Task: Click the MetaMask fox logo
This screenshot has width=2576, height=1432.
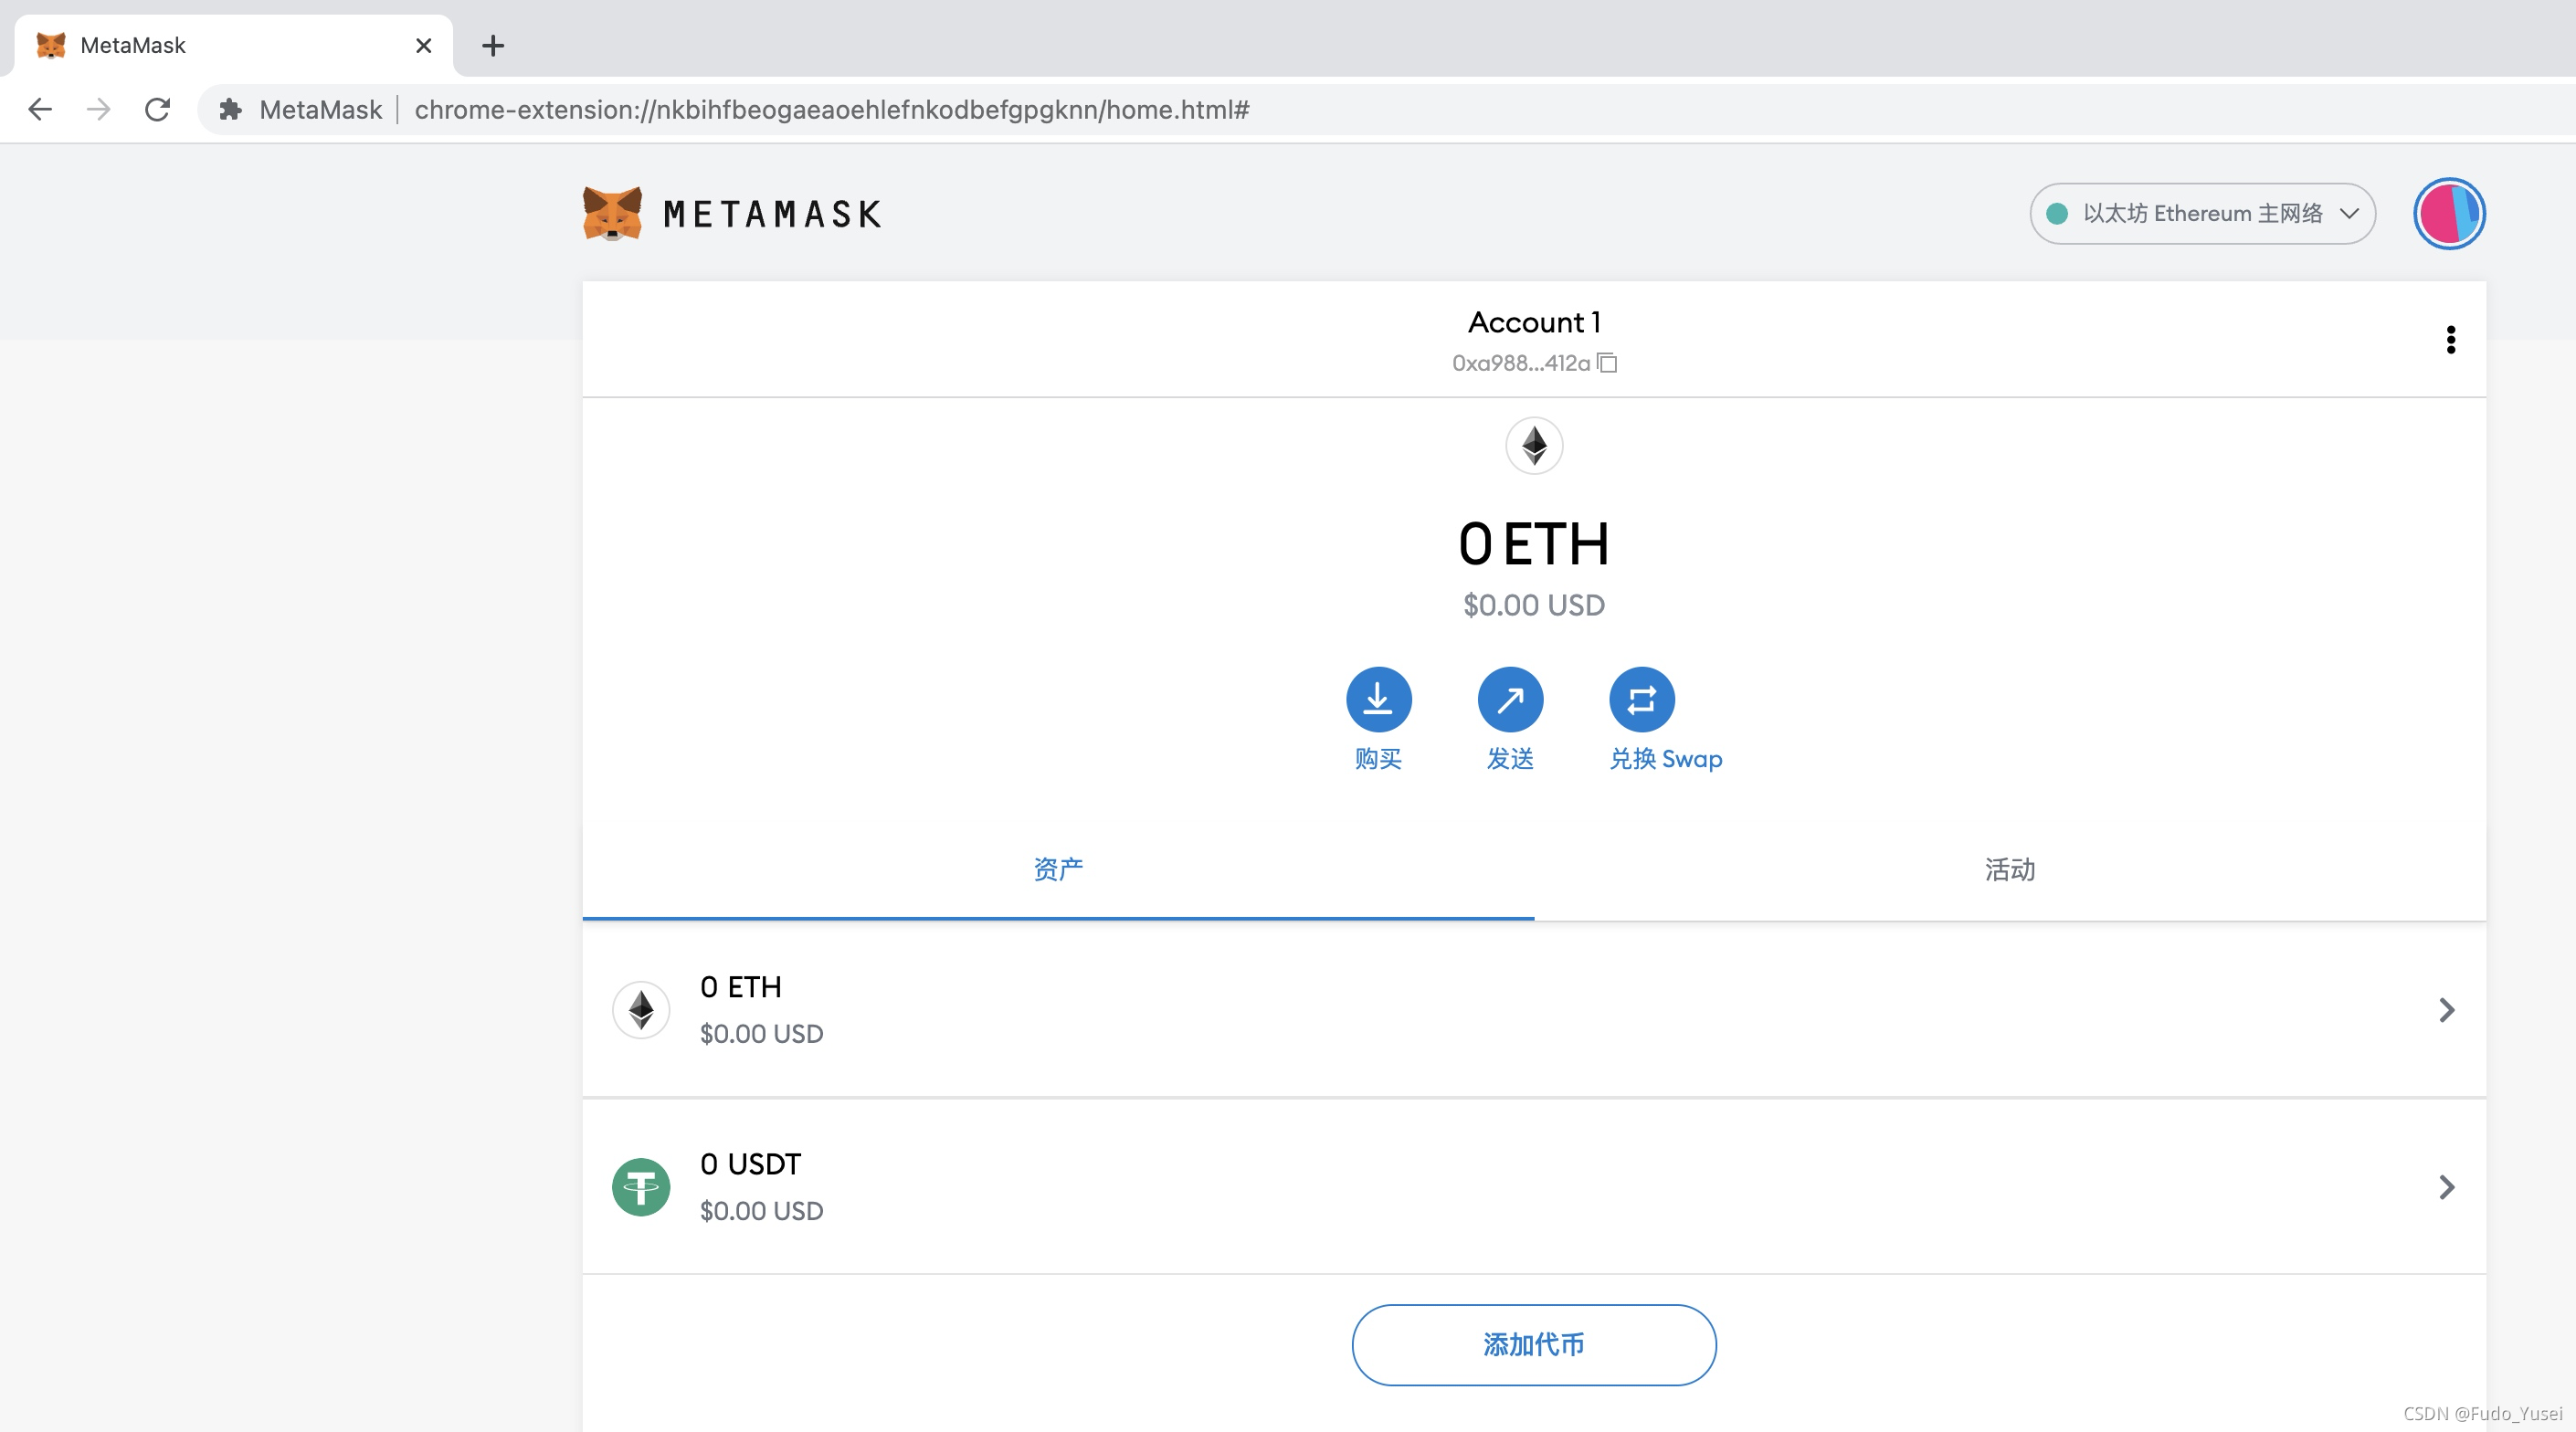Action: (x=612, y=213)
